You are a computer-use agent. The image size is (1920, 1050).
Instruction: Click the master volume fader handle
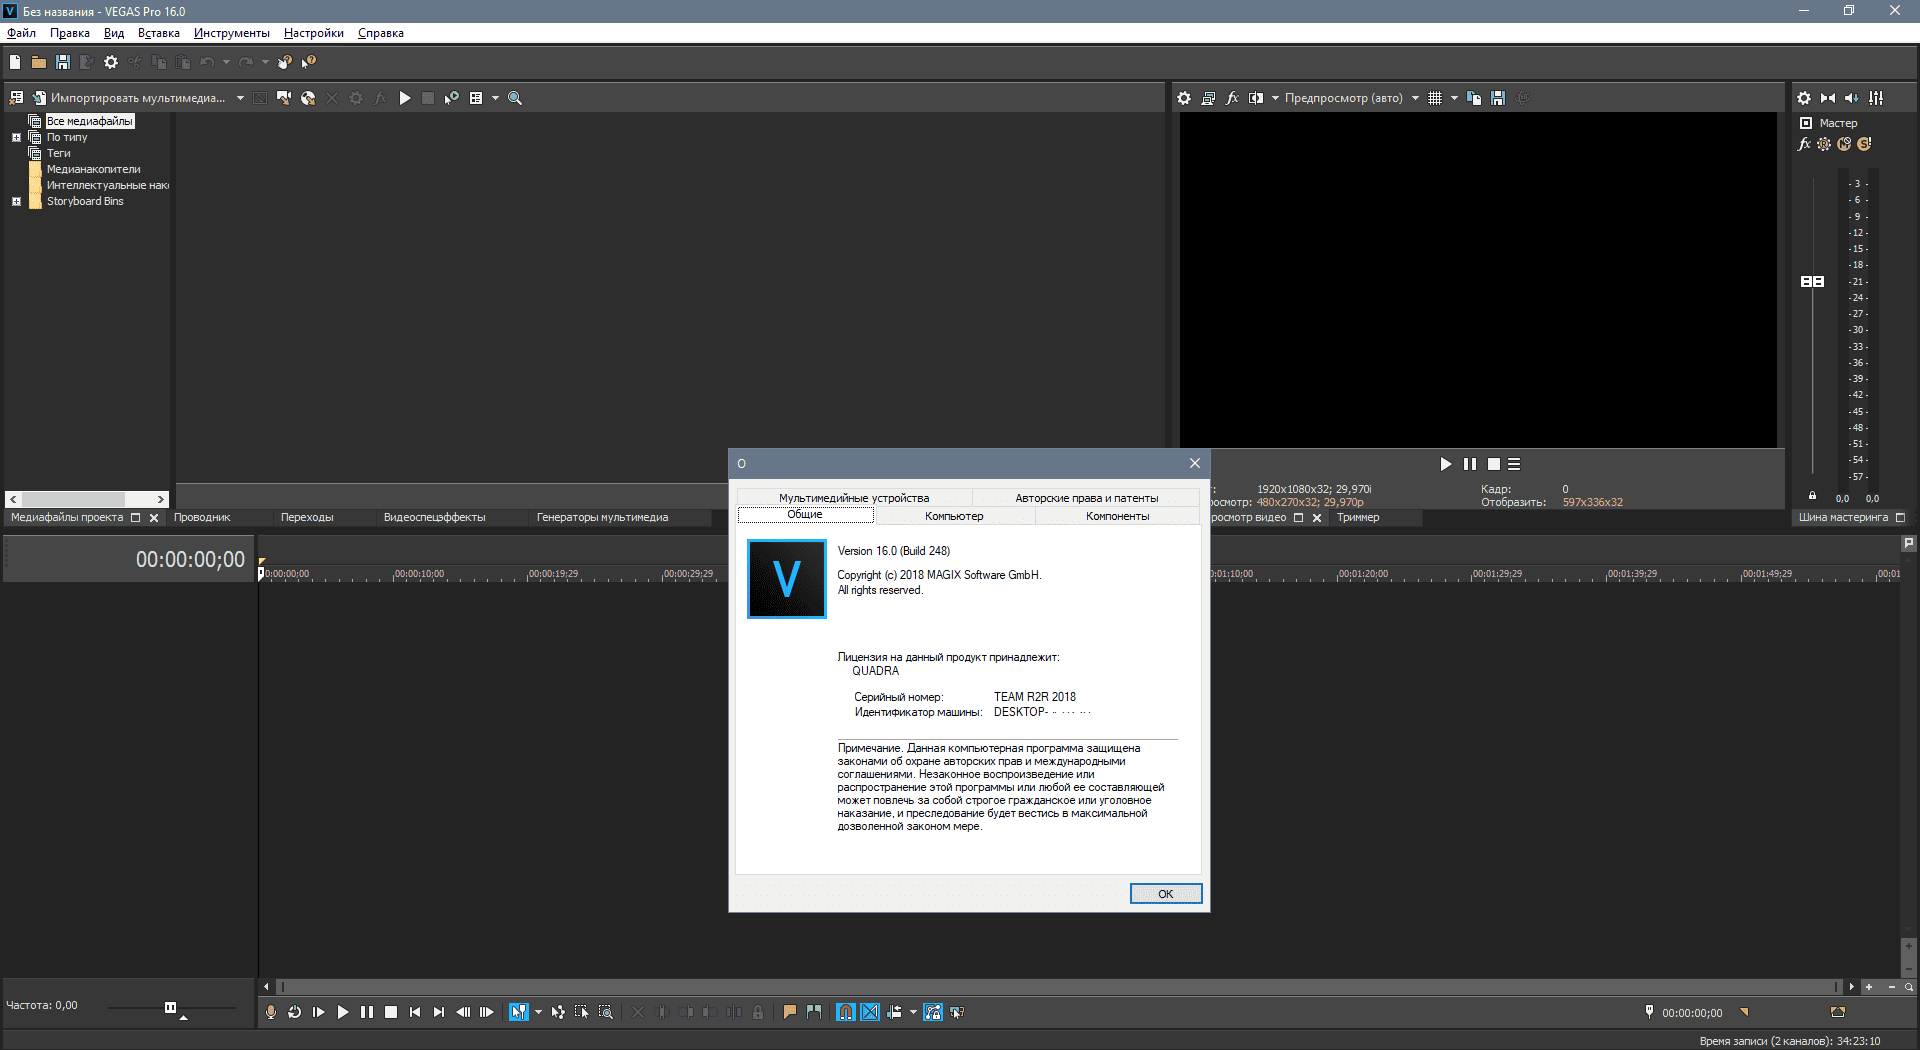coord(1812,282)
